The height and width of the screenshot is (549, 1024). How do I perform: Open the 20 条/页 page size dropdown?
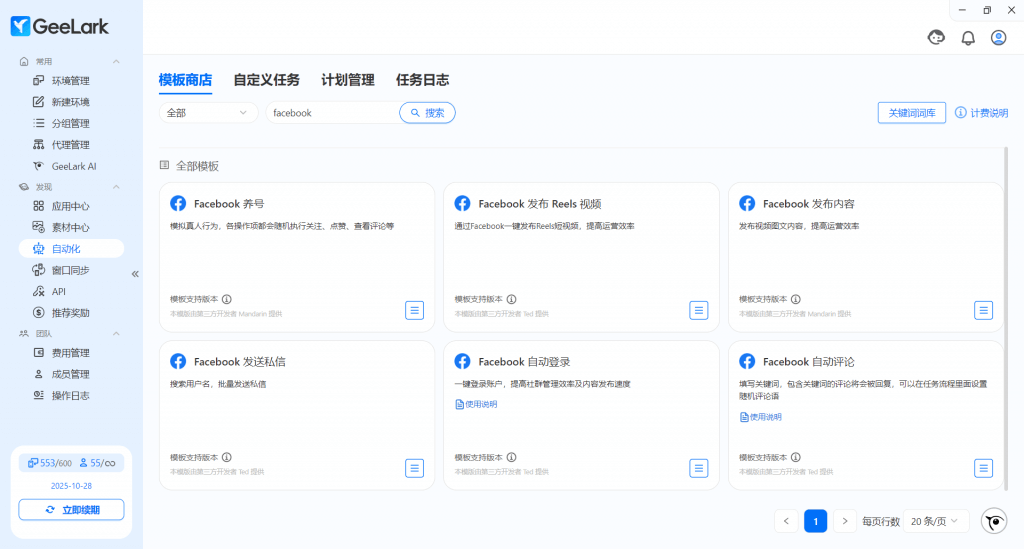click(937, 521)
